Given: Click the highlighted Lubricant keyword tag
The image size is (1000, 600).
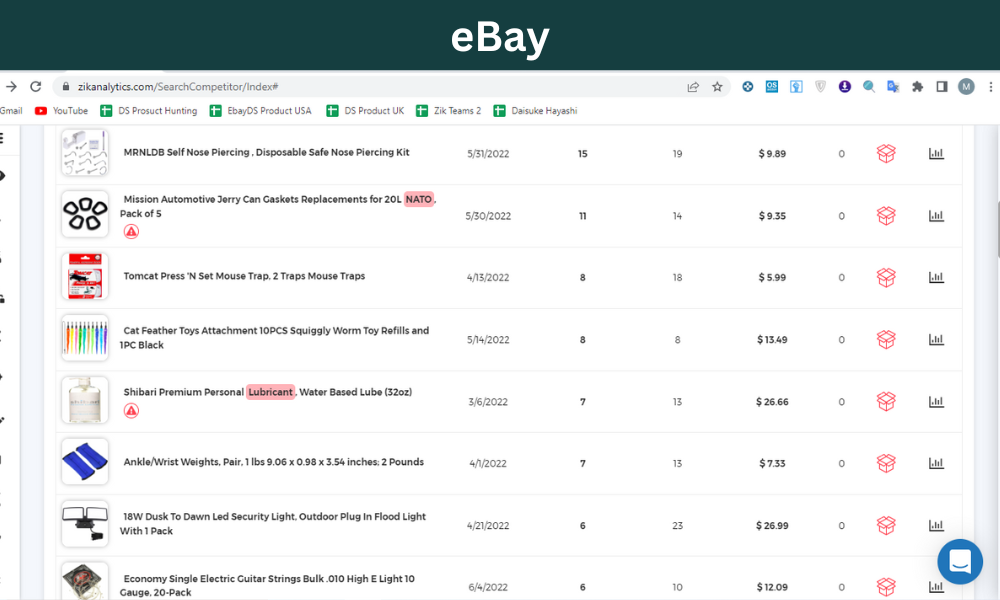Looking at the screenshot, I should click(270, 392).
